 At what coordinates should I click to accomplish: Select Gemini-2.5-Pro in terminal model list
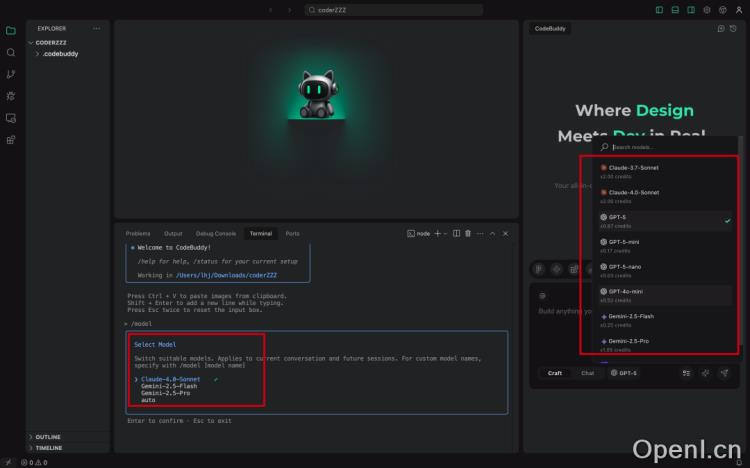pos(165,393)
